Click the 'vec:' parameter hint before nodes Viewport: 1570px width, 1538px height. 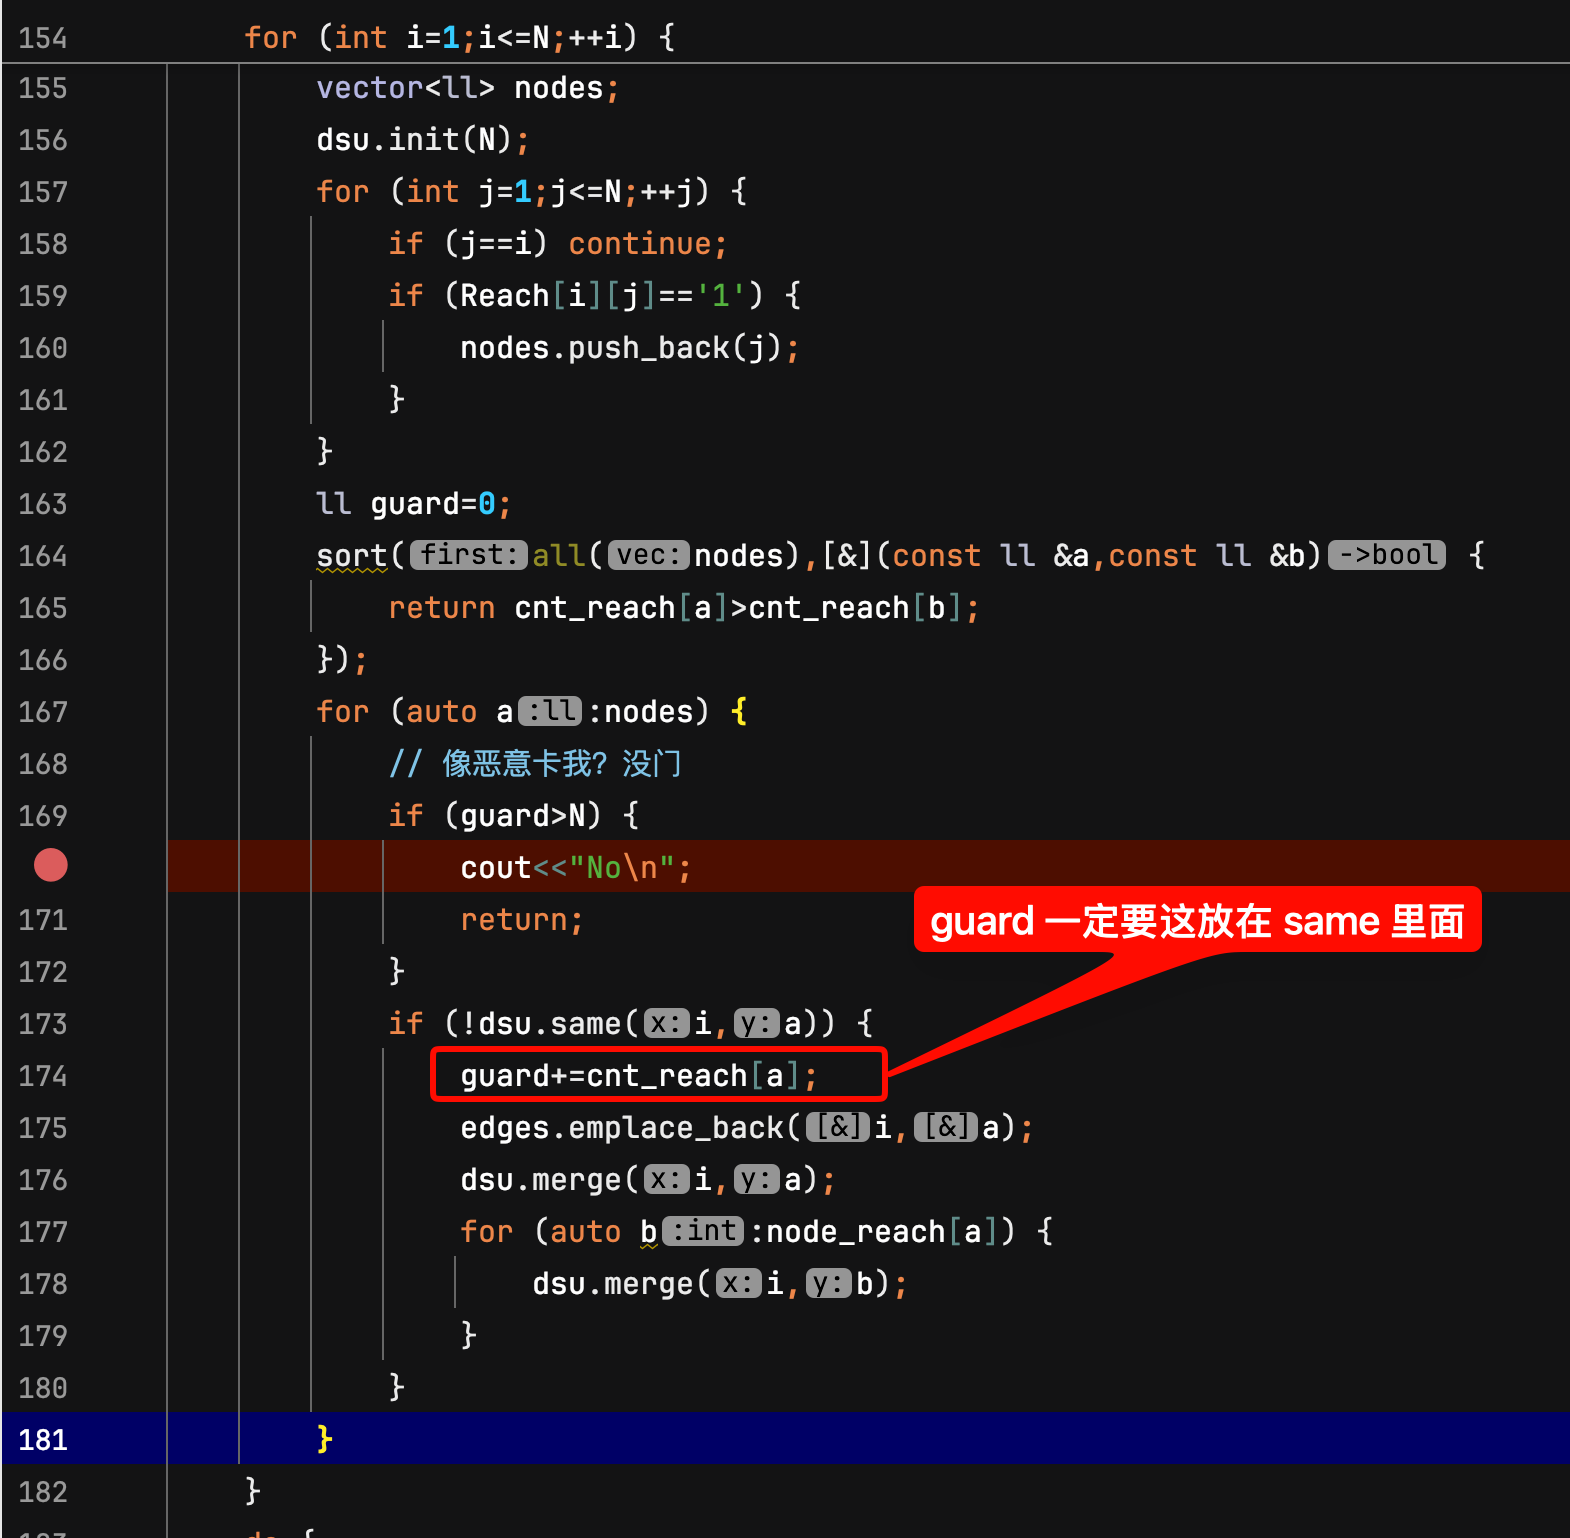tap(648, 555)
